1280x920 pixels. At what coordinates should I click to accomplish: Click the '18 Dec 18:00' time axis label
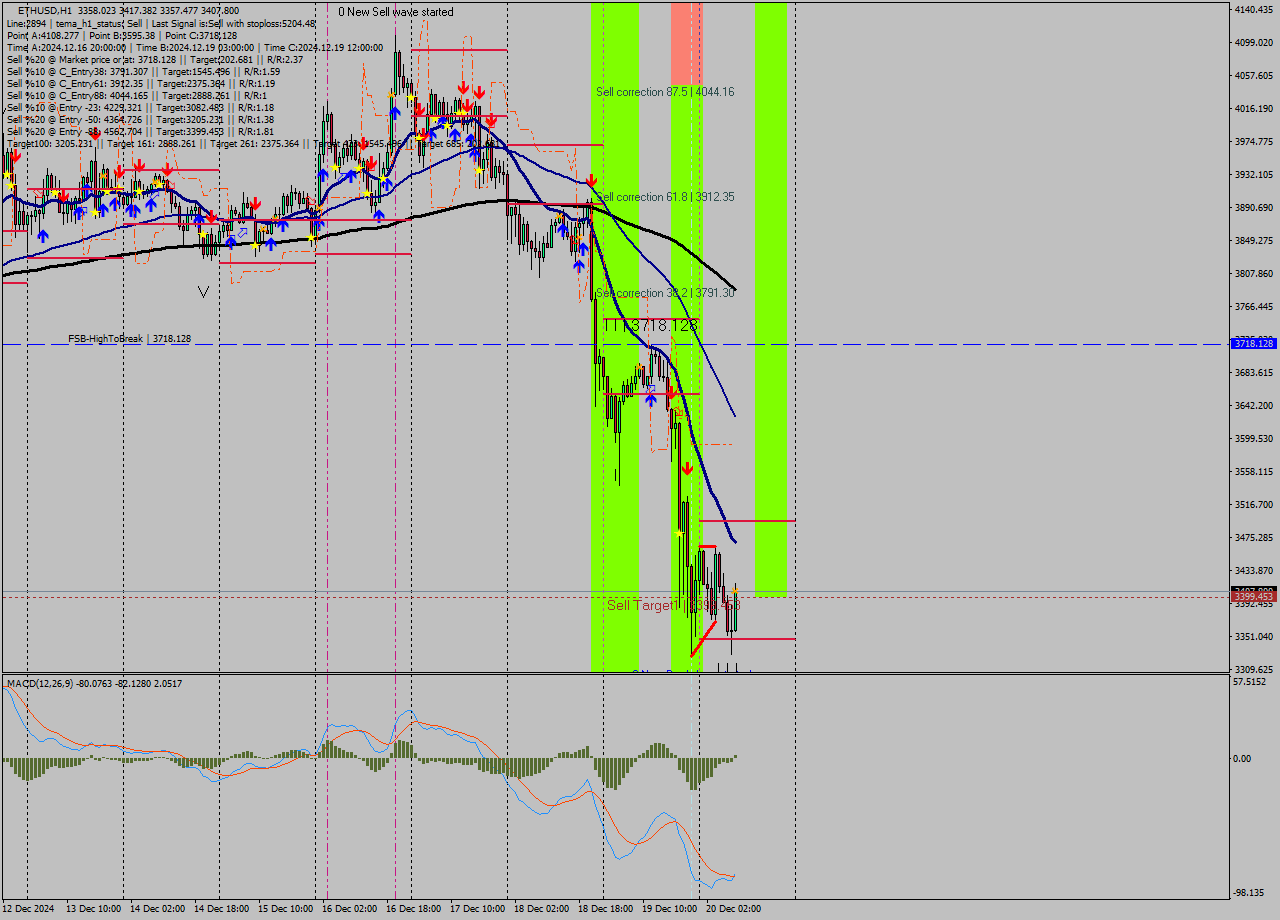[605, 908]
